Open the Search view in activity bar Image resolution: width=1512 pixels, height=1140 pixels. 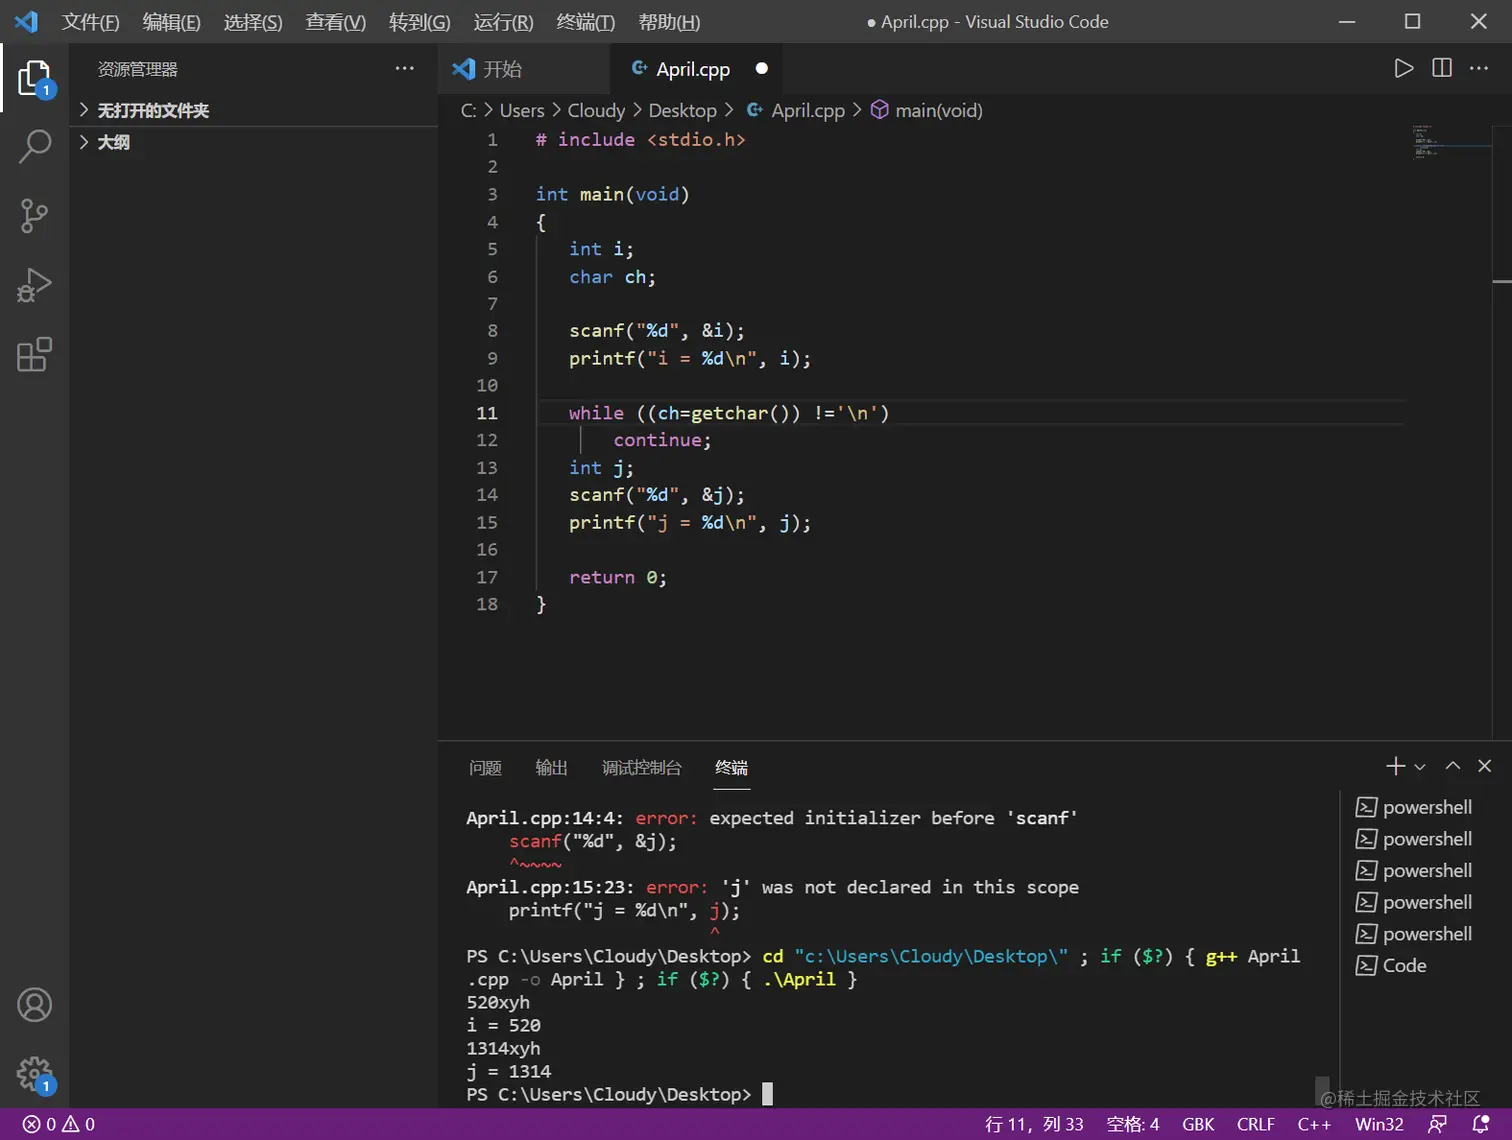click(x=34, y=146)
